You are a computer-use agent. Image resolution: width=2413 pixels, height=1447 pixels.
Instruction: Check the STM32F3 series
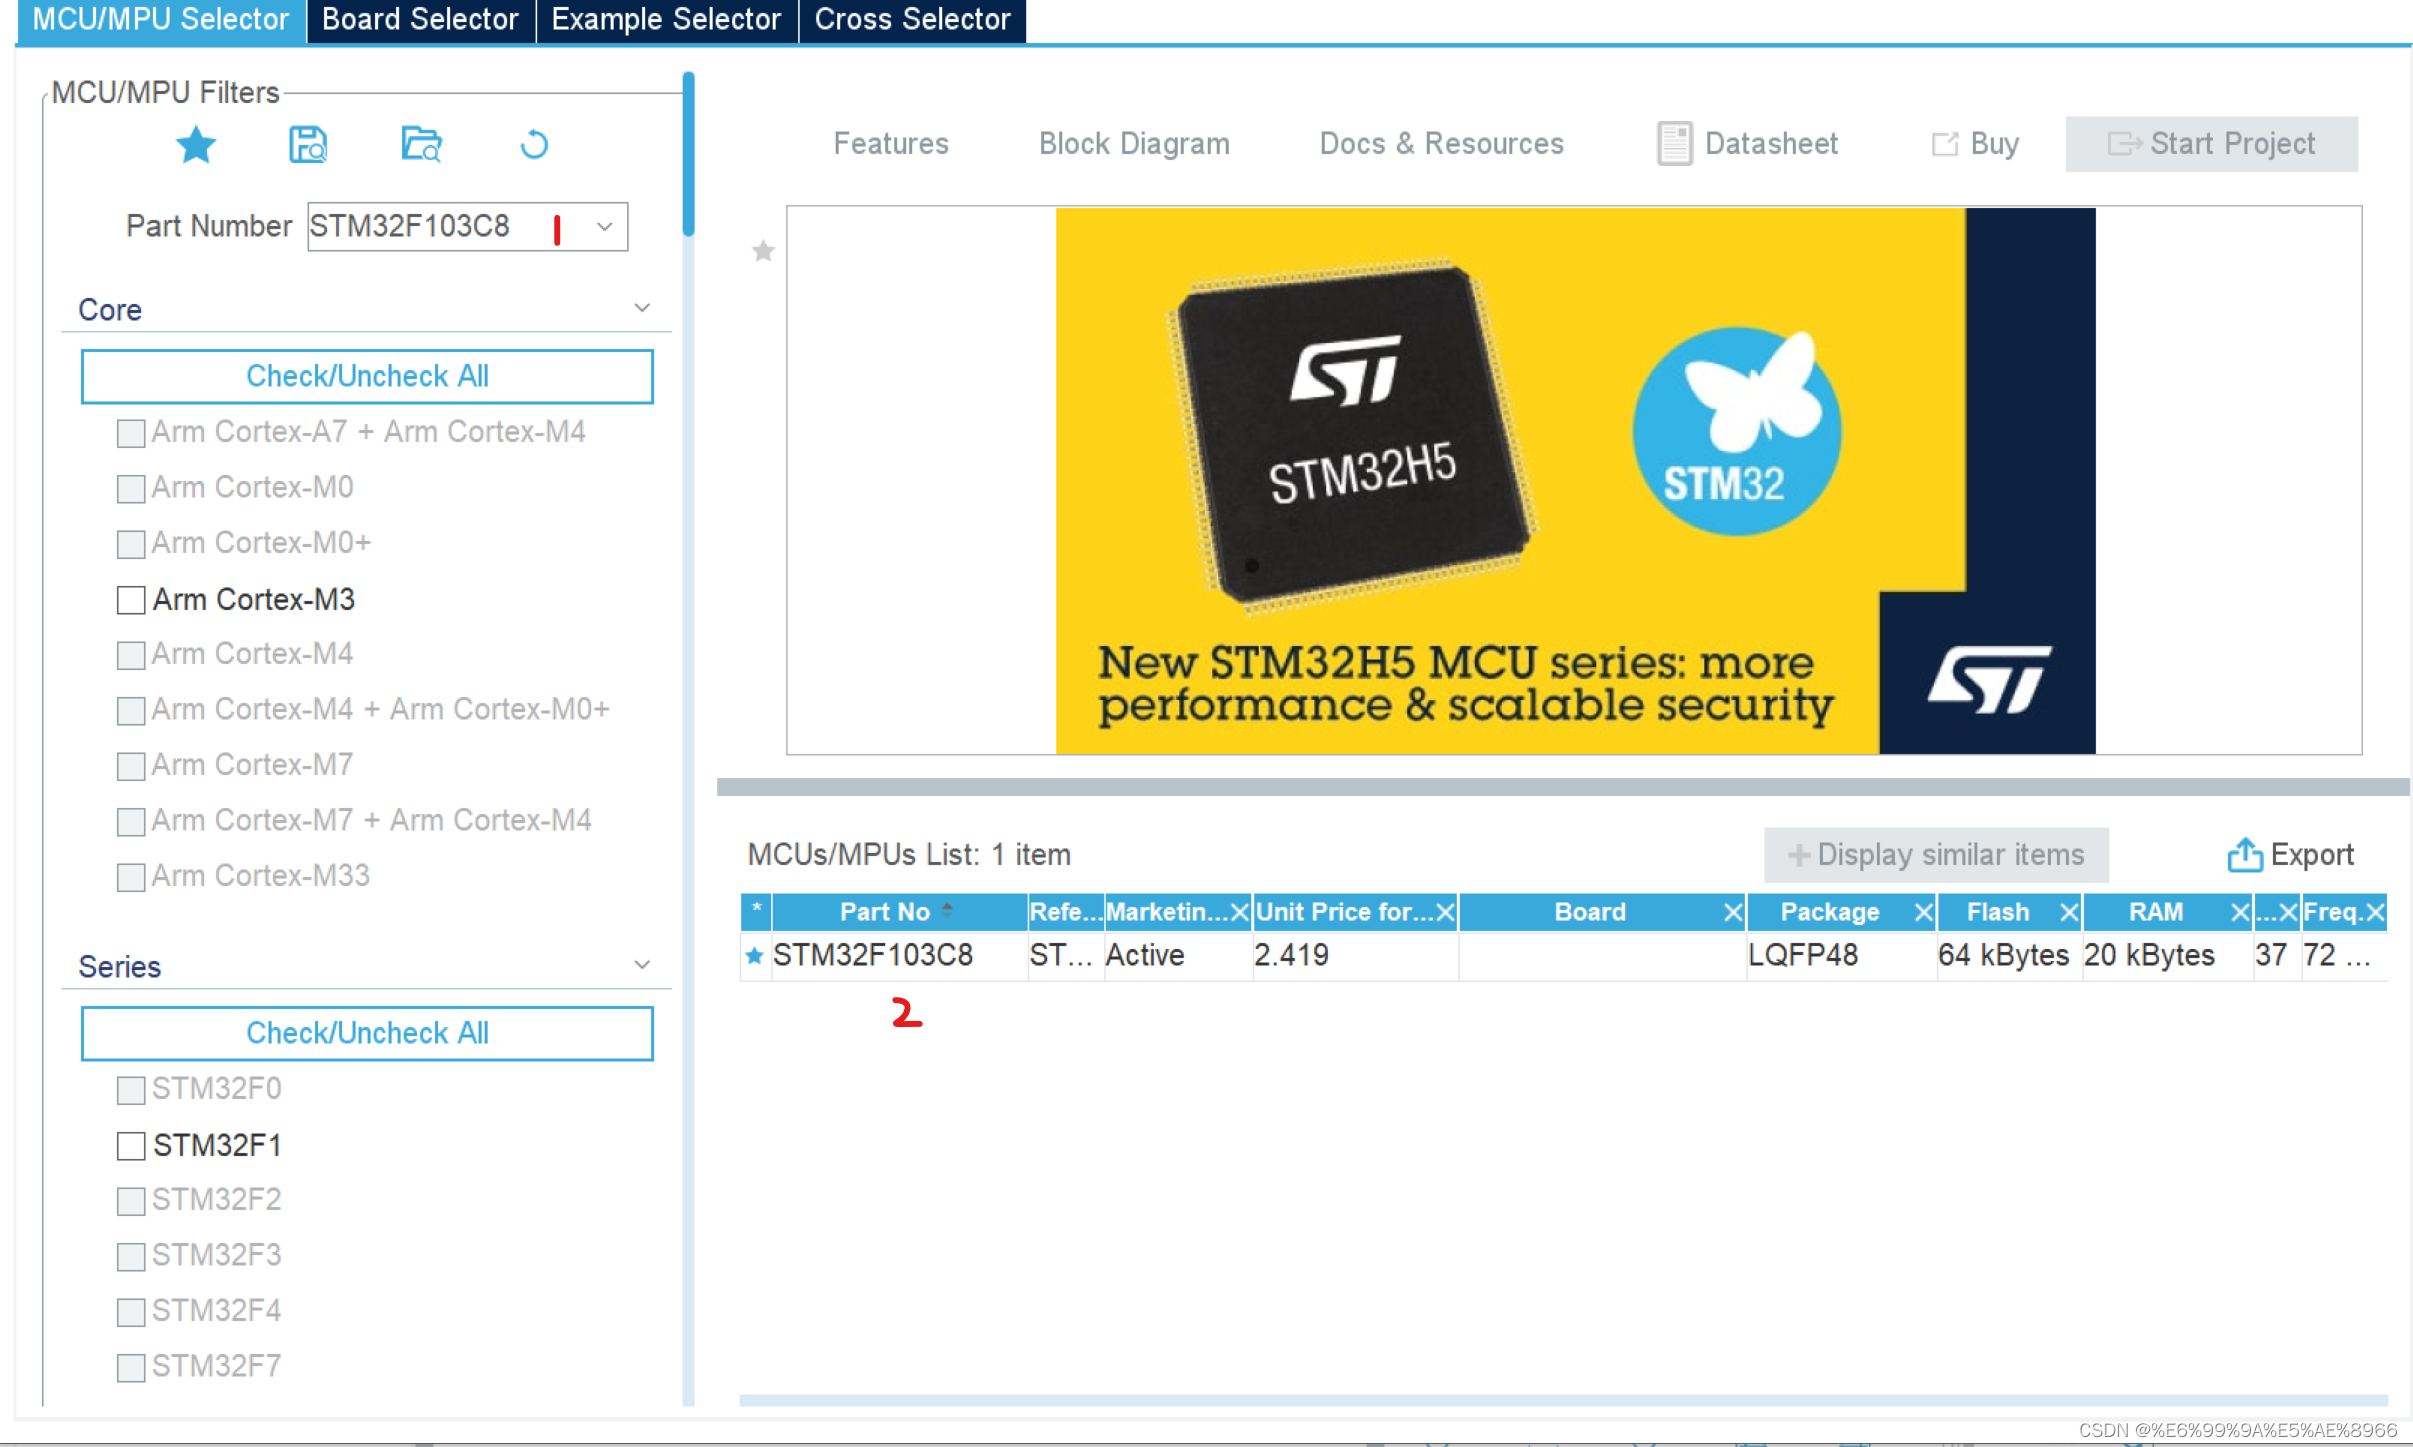tap(131, 1257)
